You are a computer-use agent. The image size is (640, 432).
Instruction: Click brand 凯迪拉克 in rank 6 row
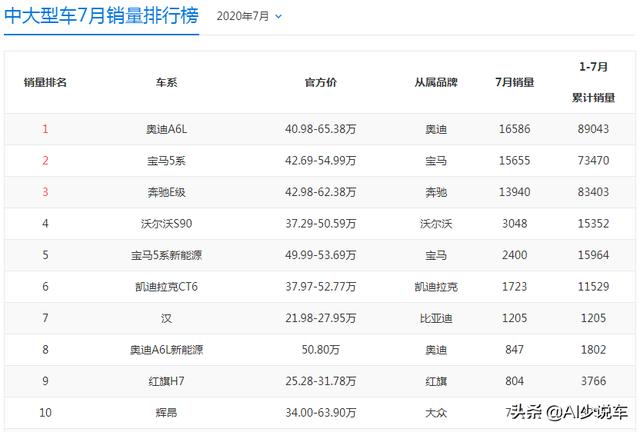coord(436,287)
